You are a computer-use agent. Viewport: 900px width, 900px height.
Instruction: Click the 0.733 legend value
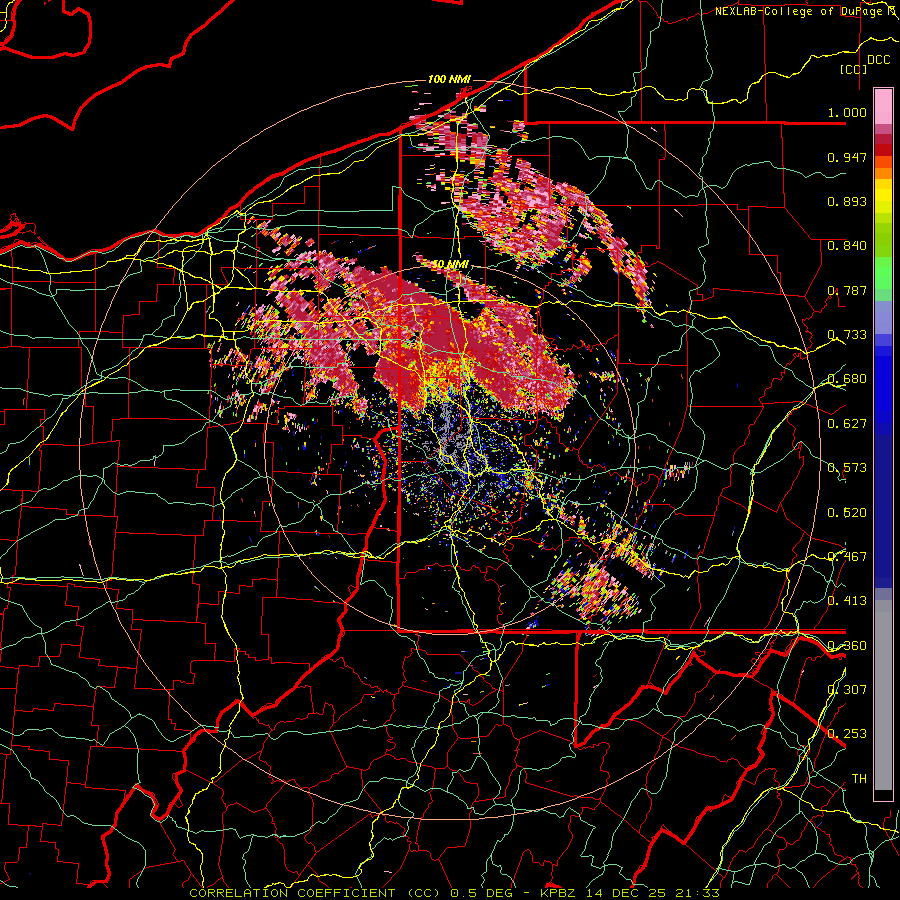(847, 335)
